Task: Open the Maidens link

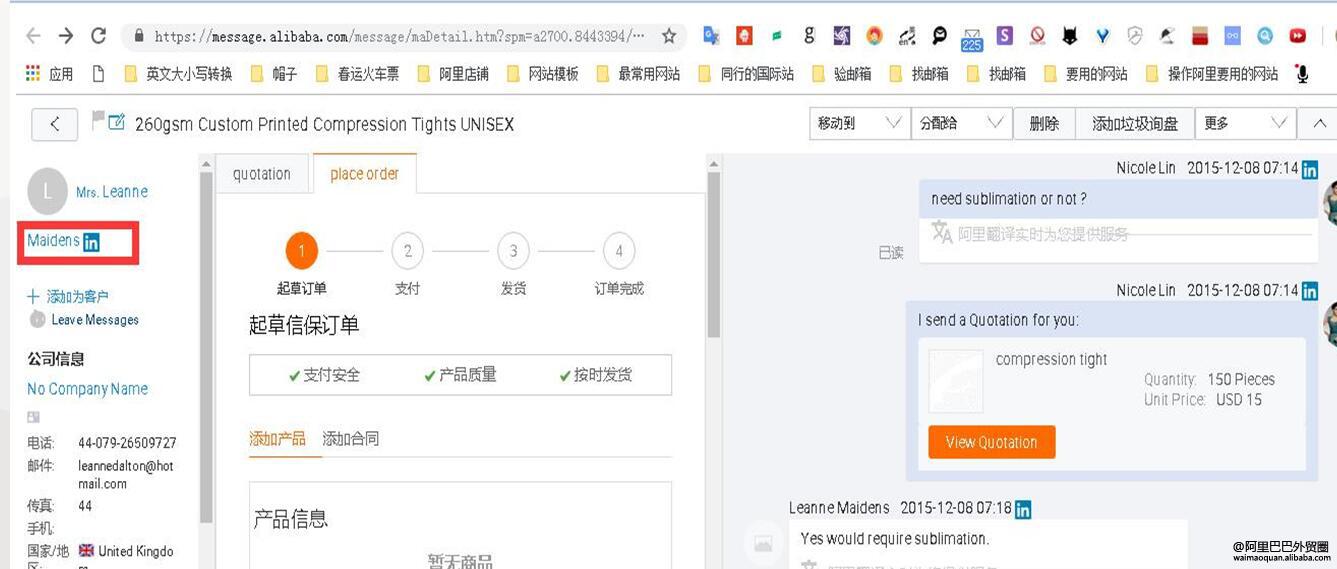Action: point(53,241)
